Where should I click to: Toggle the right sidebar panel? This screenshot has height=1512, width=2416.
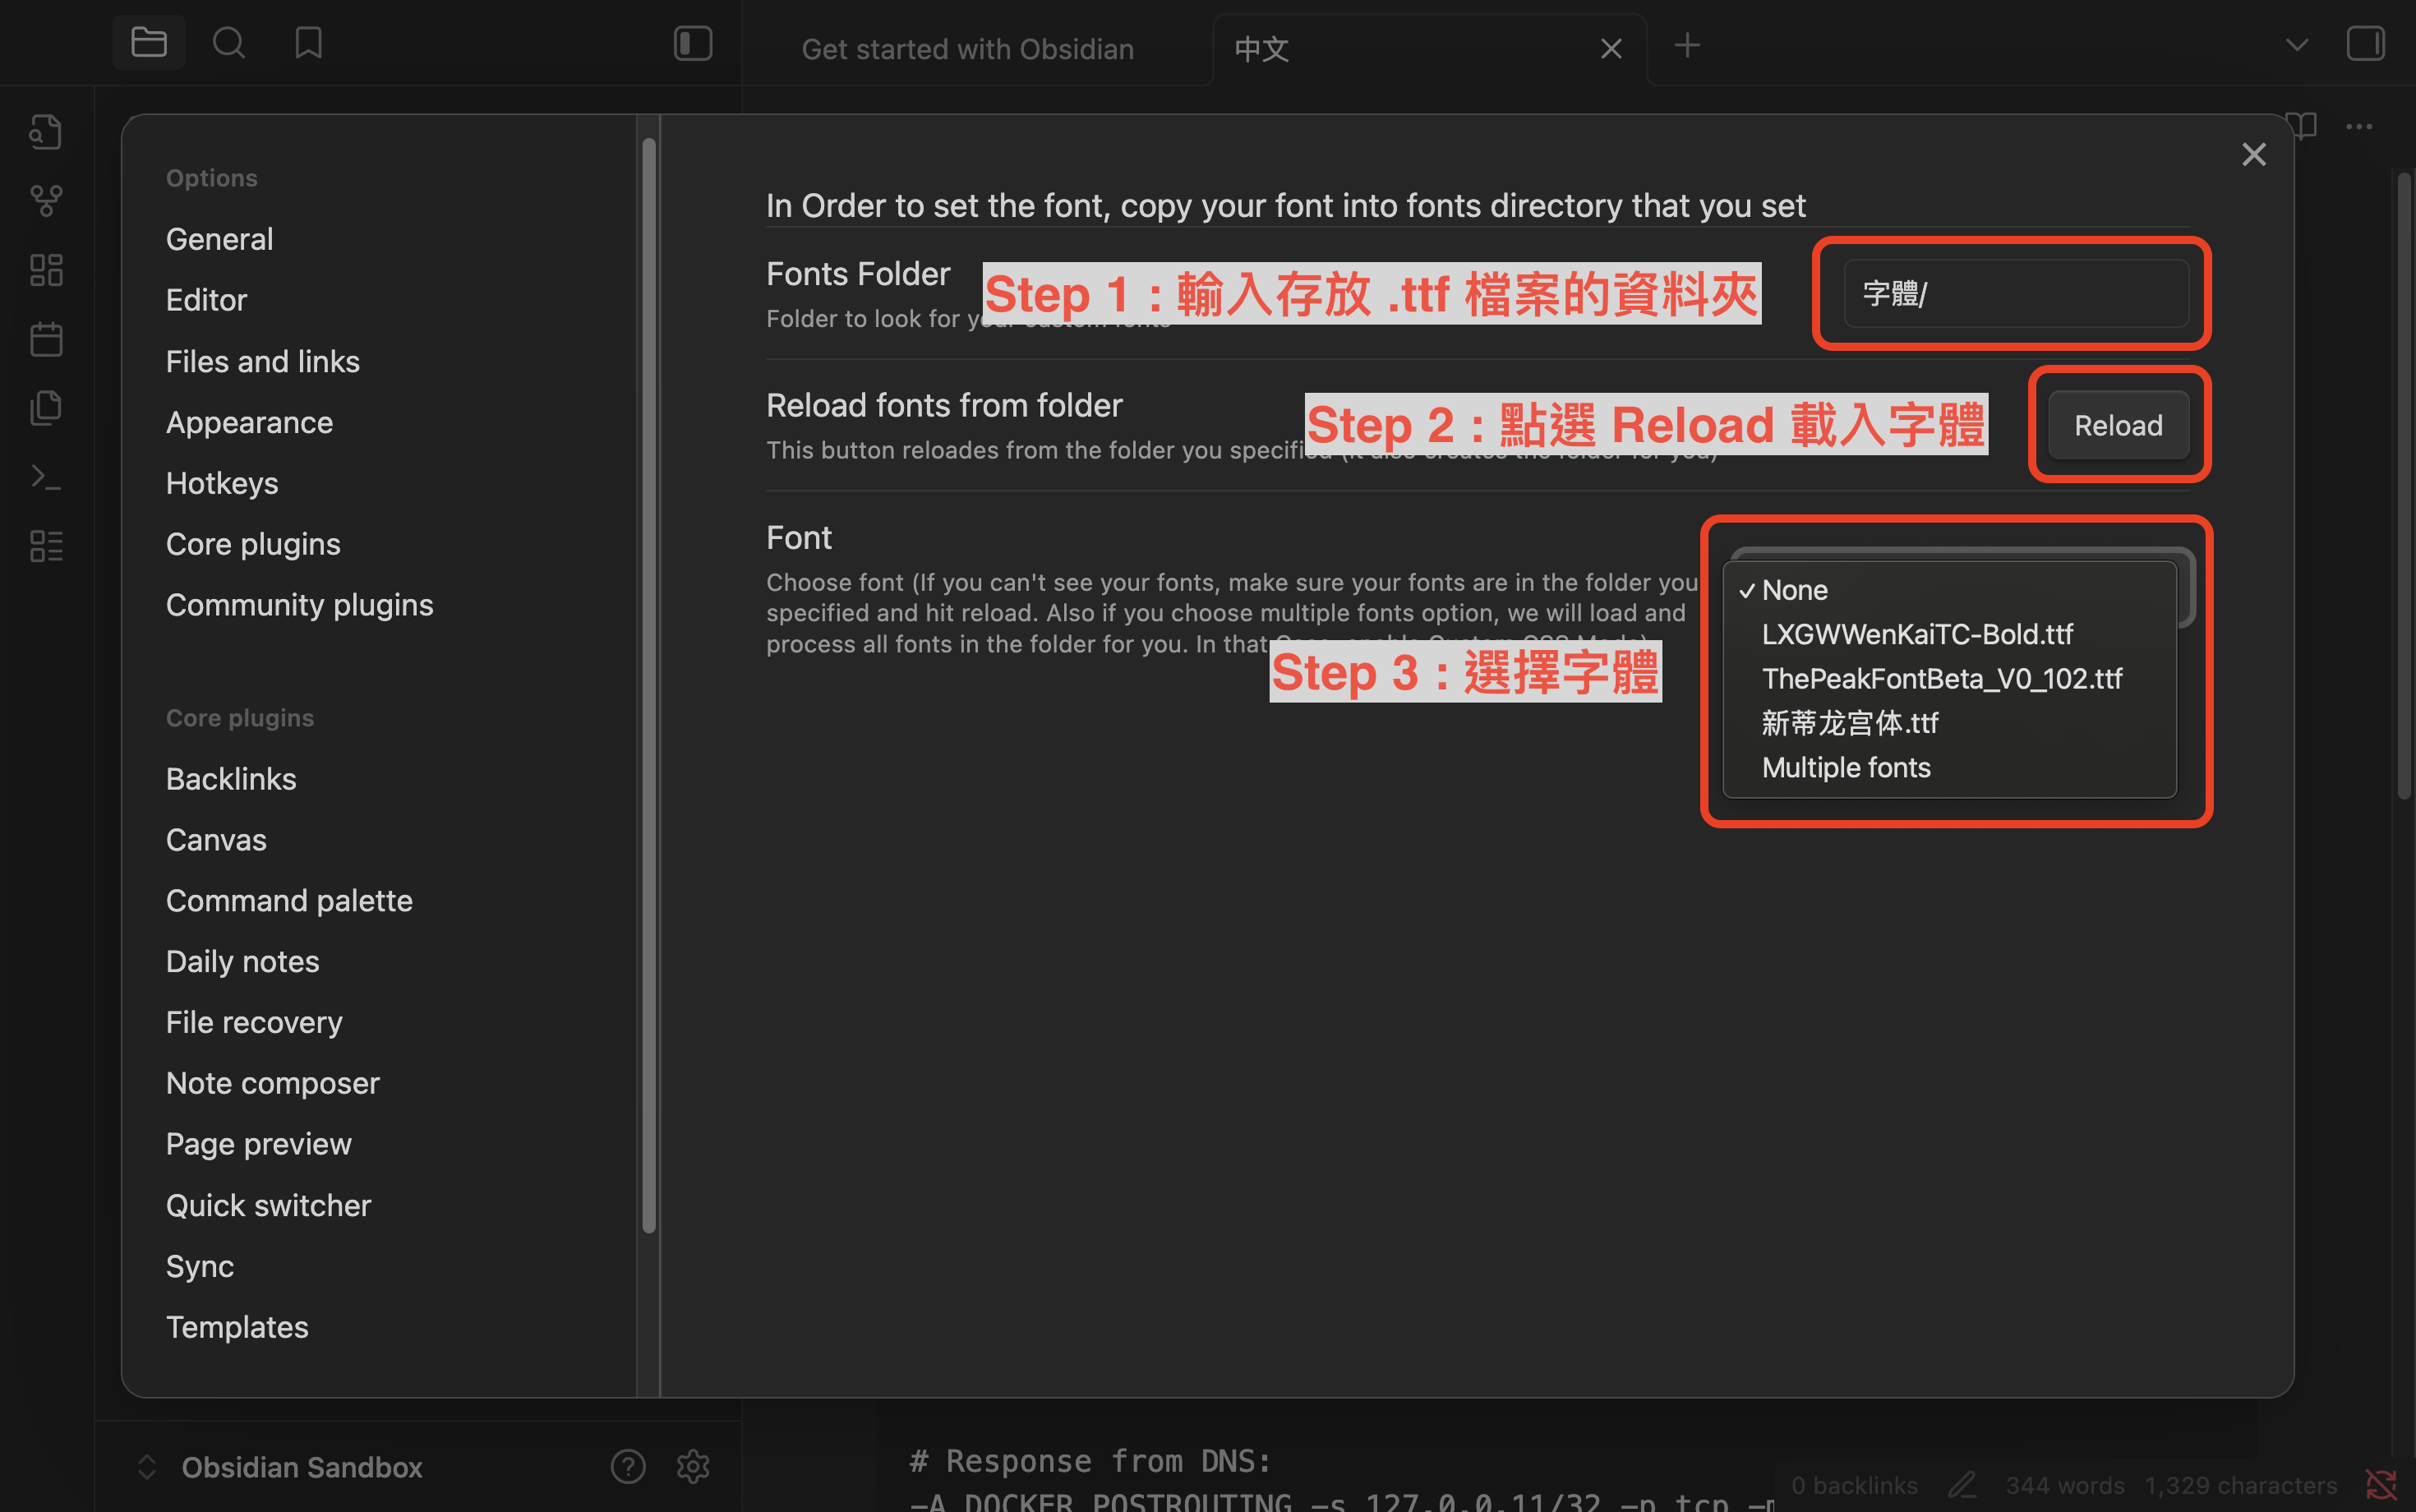(2365, 43)
